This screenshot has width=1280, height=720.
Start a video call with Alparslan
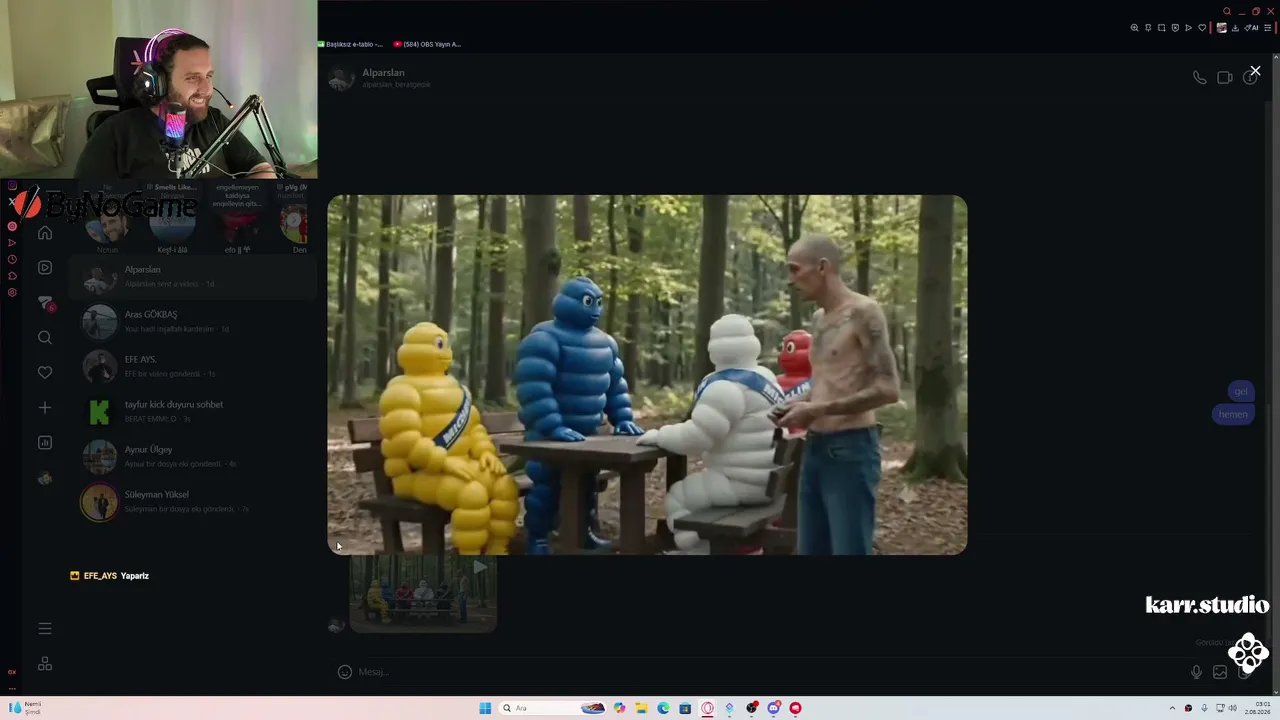pyautogui.click(x=1224, y=78)
